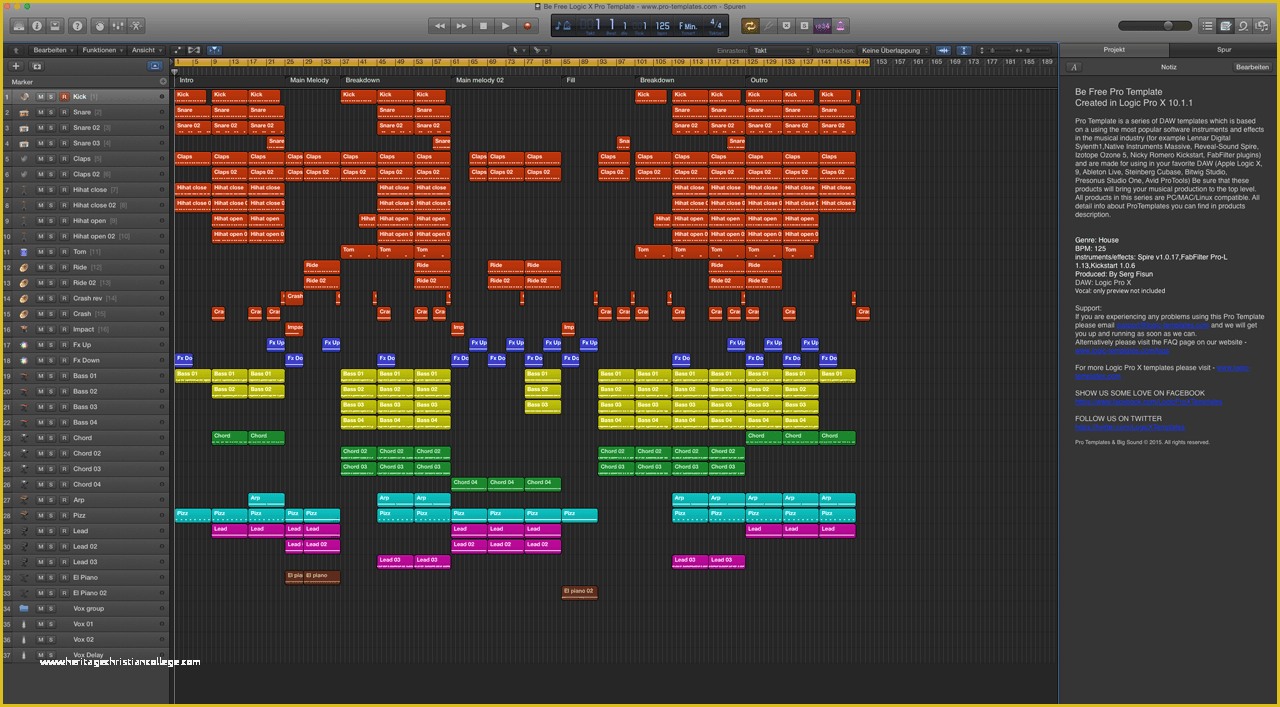Image resolution: width=1280 pixels, height=707 pixels.
Task: Open the Verschieben Keine Überlappung dropdown
Action: coord(895,50)
